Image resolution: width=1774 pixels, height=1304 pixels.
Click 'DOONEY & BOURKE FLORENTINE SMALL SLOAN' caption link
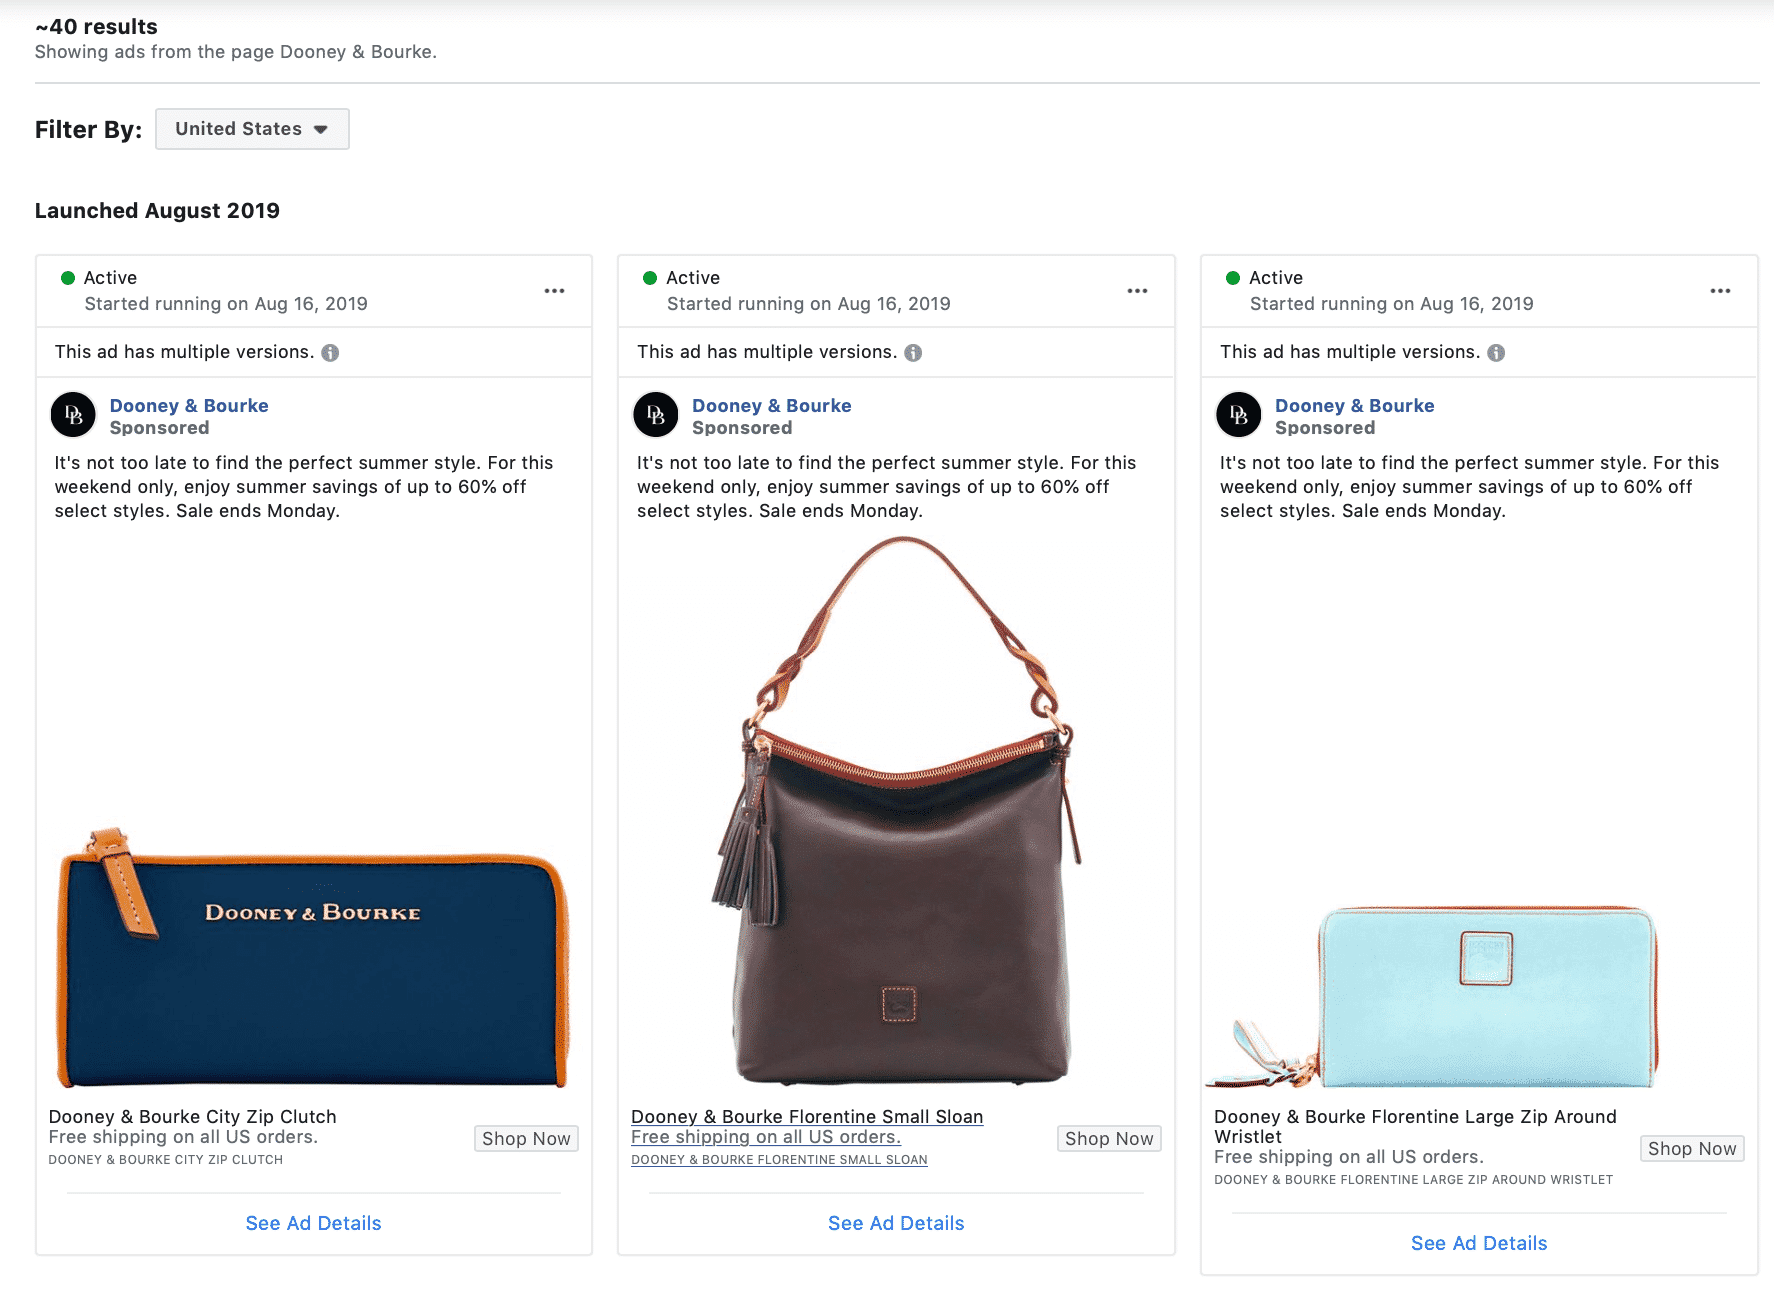[x=779, y=1160]
